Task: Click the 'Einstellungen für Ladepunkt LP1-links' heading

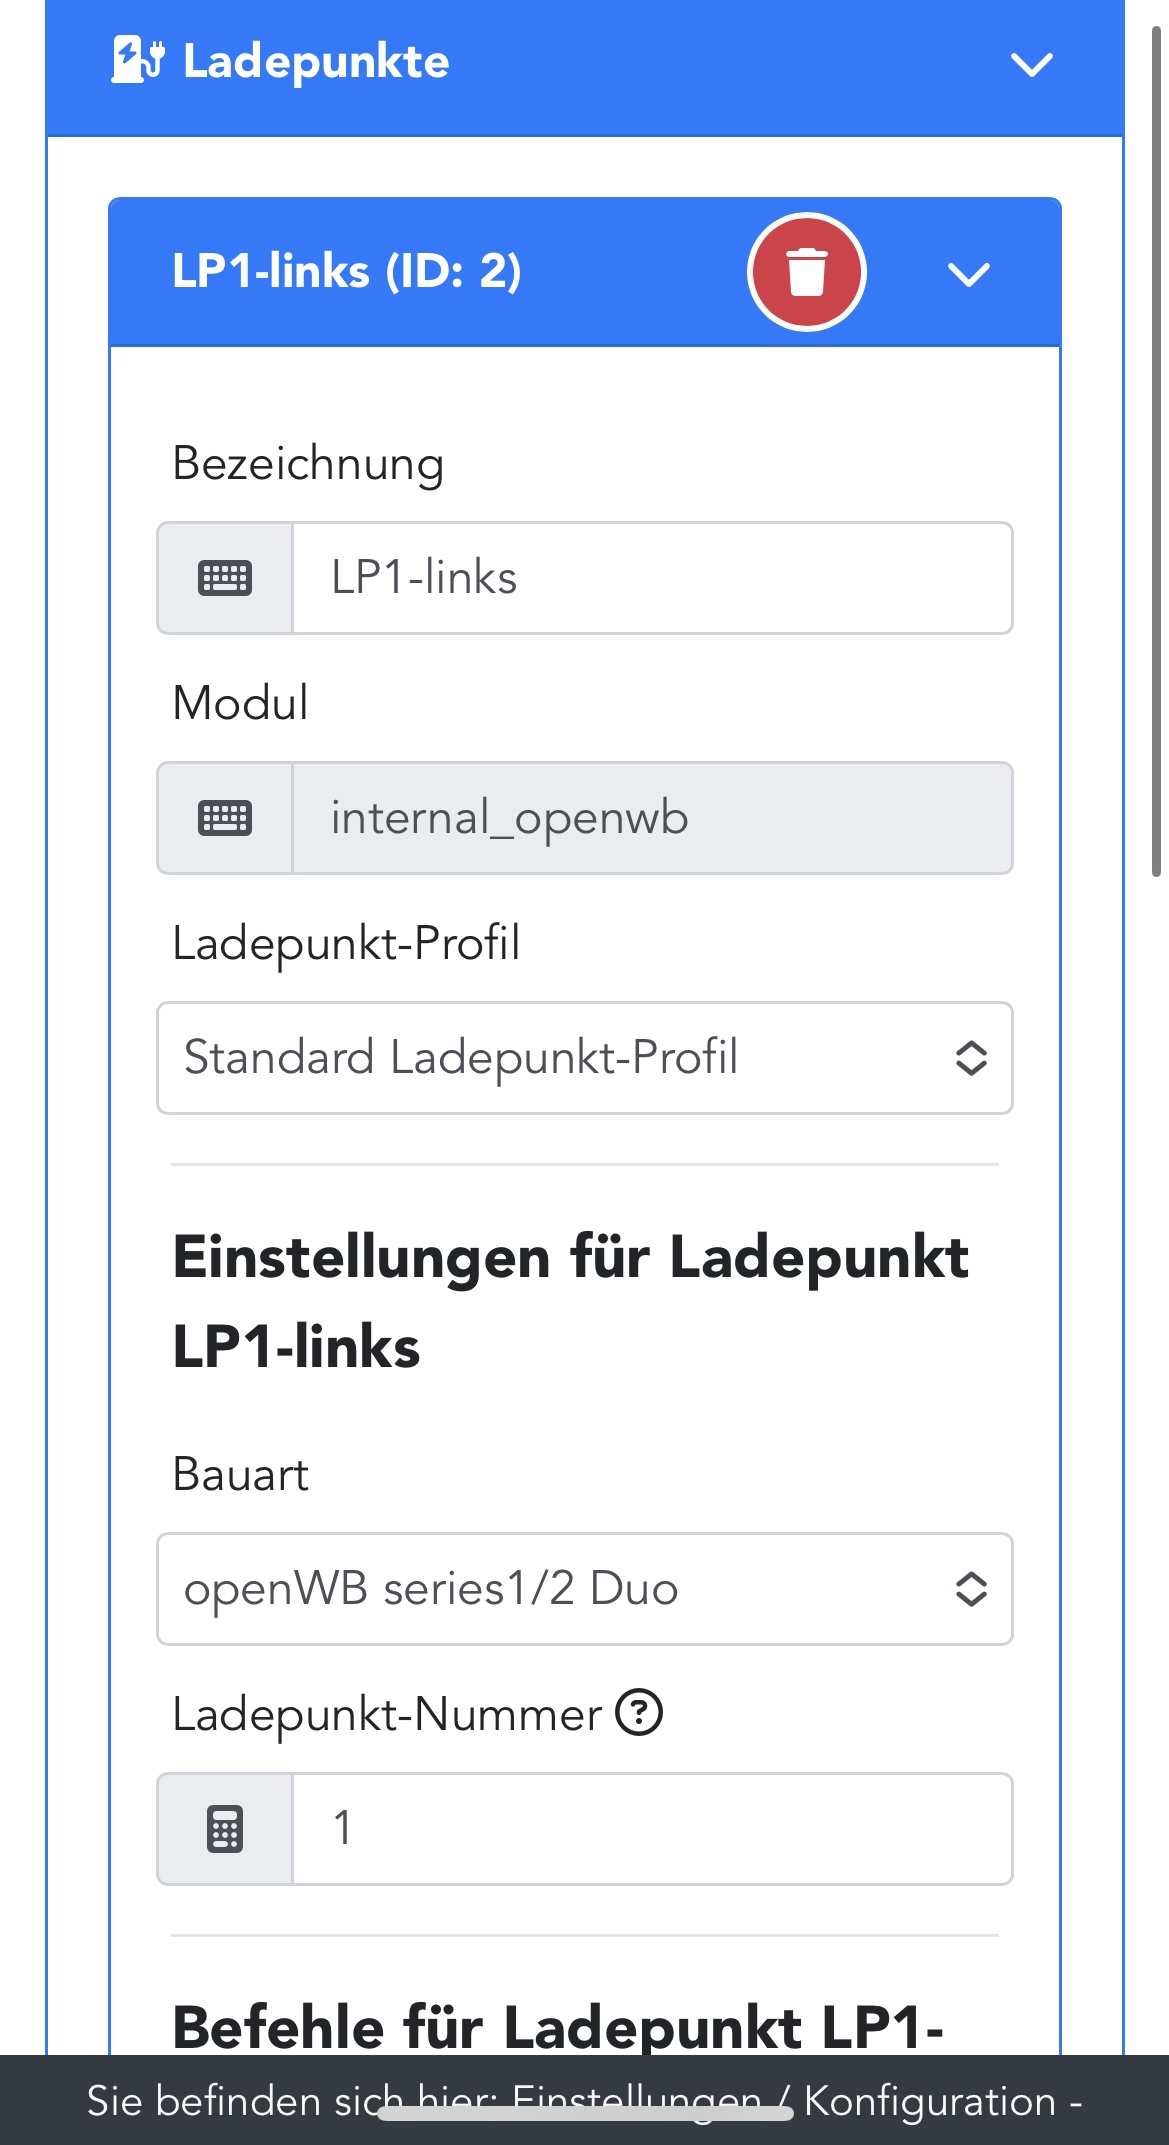Action: point(570,1301)
